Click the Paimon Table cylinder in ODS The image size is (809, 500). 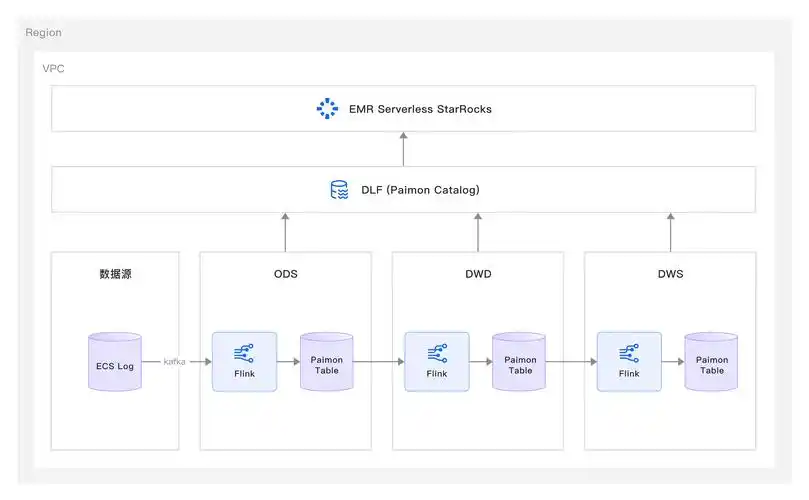327,361
